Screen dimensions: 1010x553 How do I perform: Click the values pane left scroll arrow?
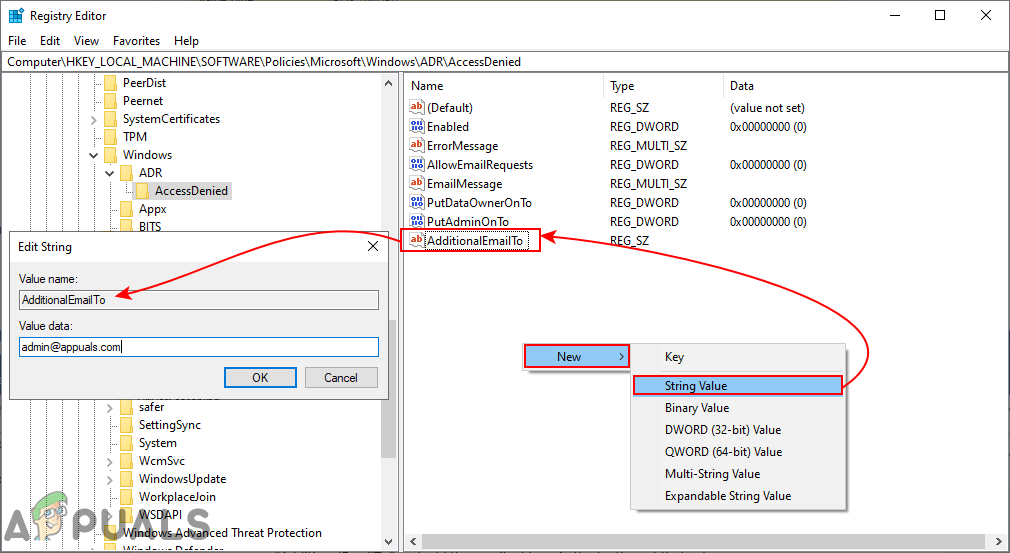point(412,541)
